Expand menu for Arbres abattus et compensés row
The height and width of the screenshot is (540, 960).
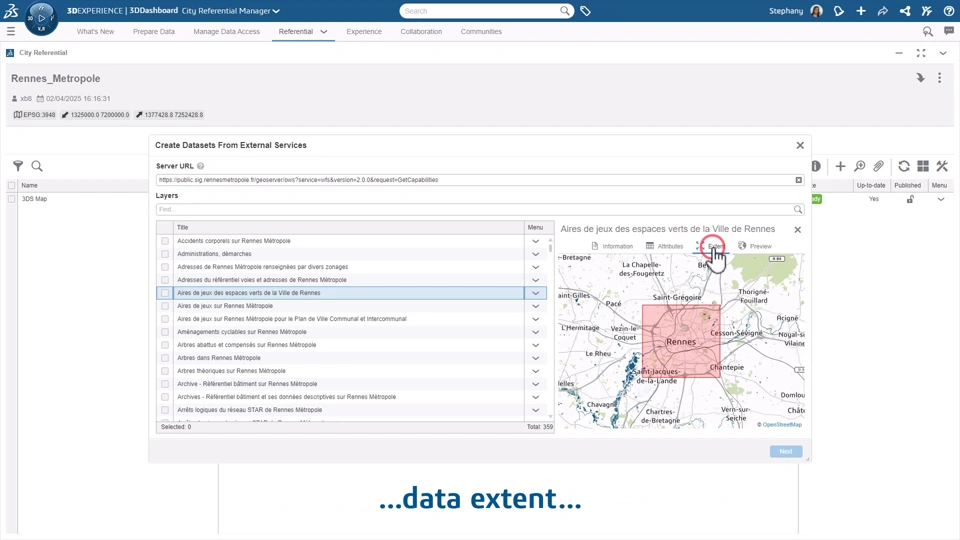pos(536,345)
